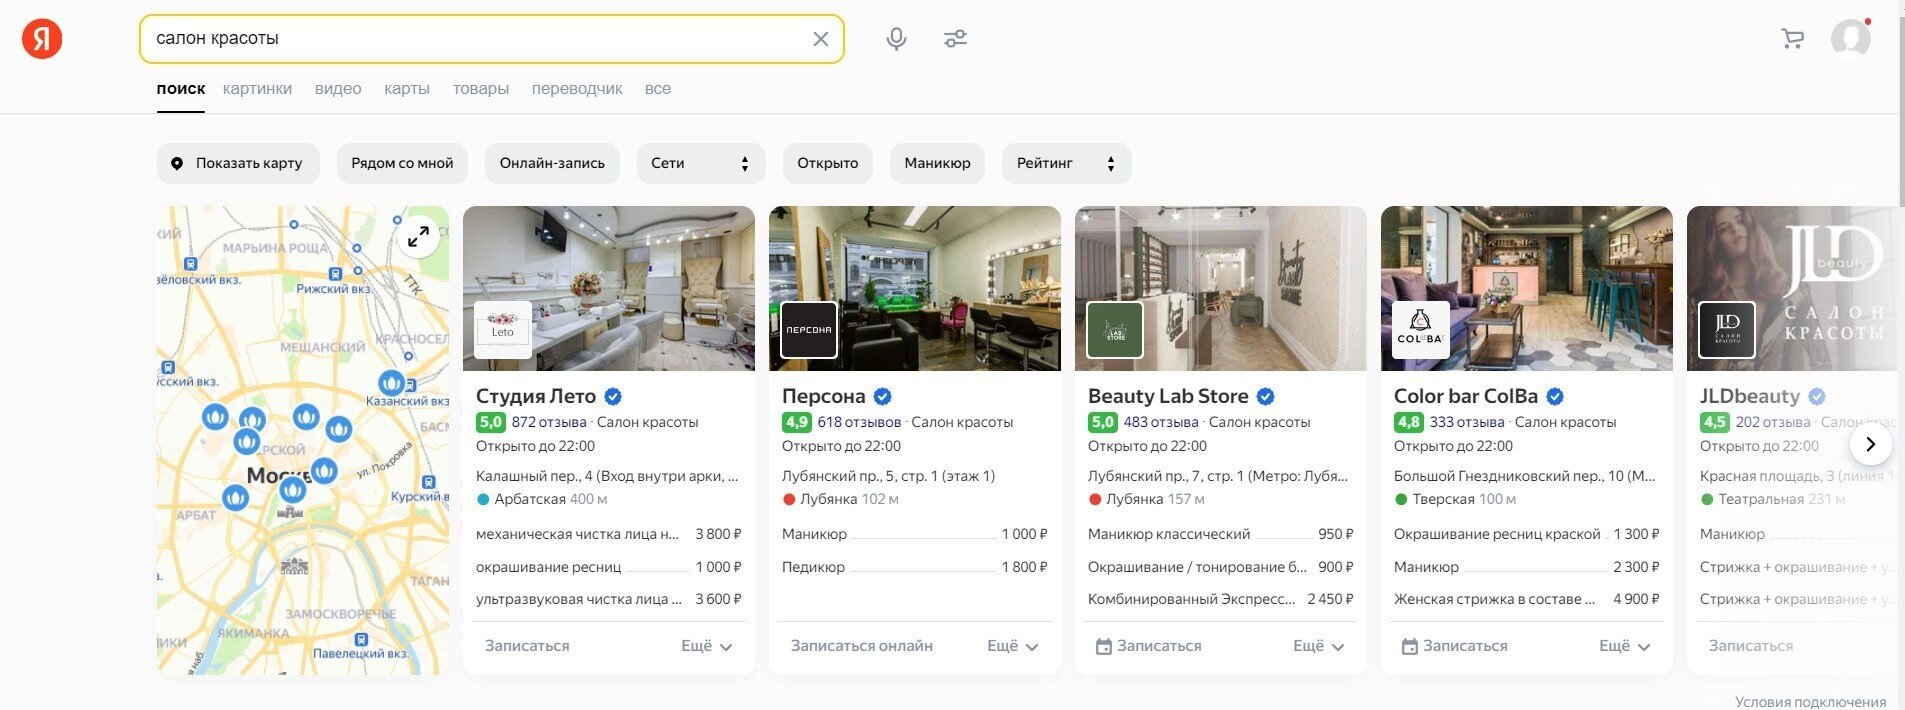Screen dimensions: 1905x710
Task: Open the 872 отзыва reviews text
Action: (548, 422)
